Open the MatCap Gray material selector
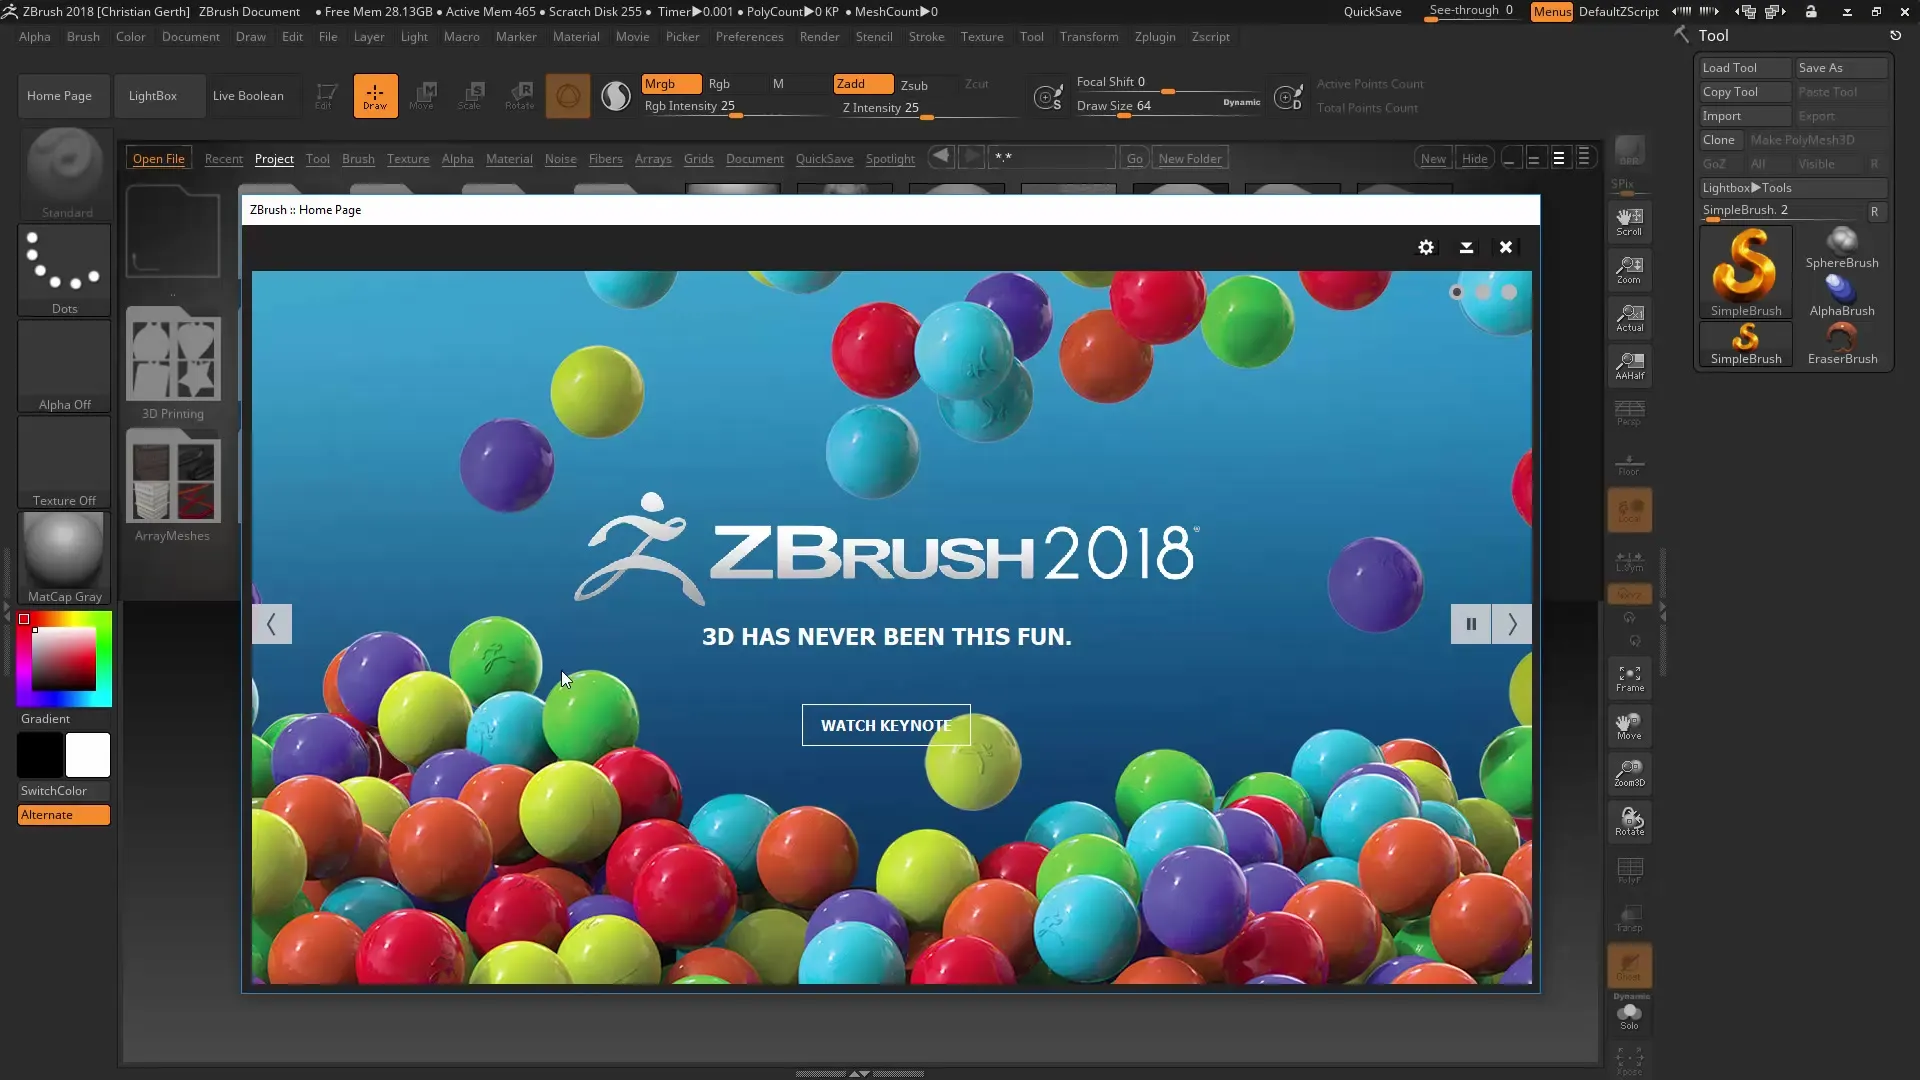This screenshot has height=1080, width=1920. [x=64, y=558]
